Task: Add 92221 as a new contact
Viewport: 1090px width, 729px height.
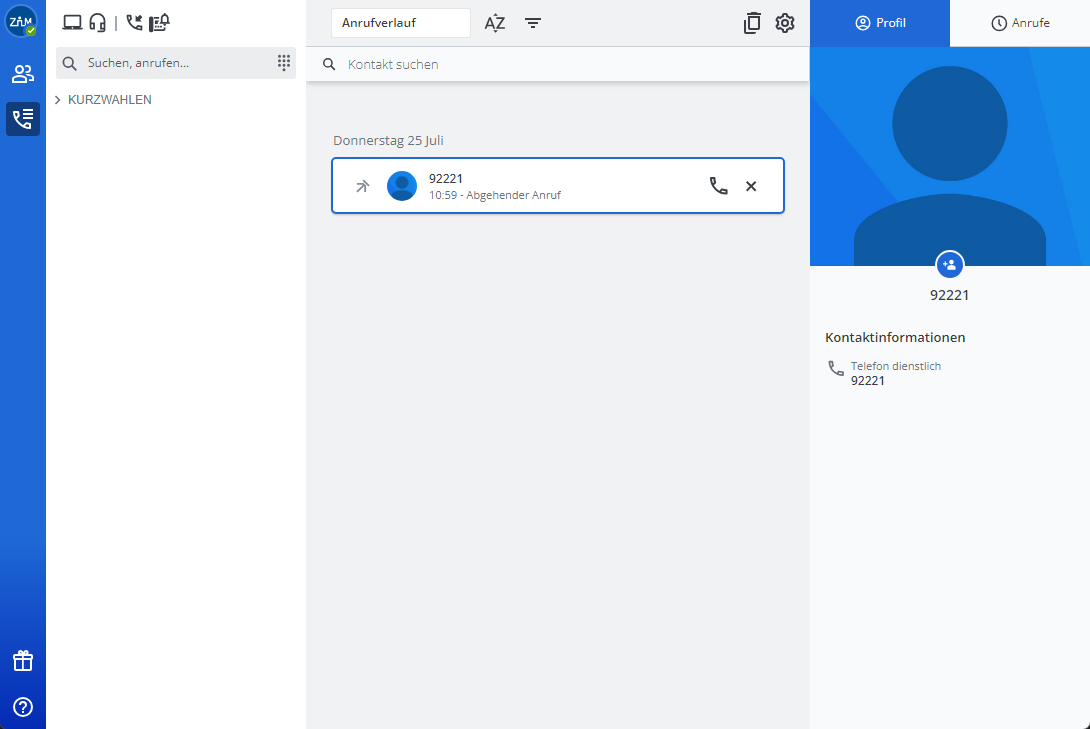Action: coord(949,265)
